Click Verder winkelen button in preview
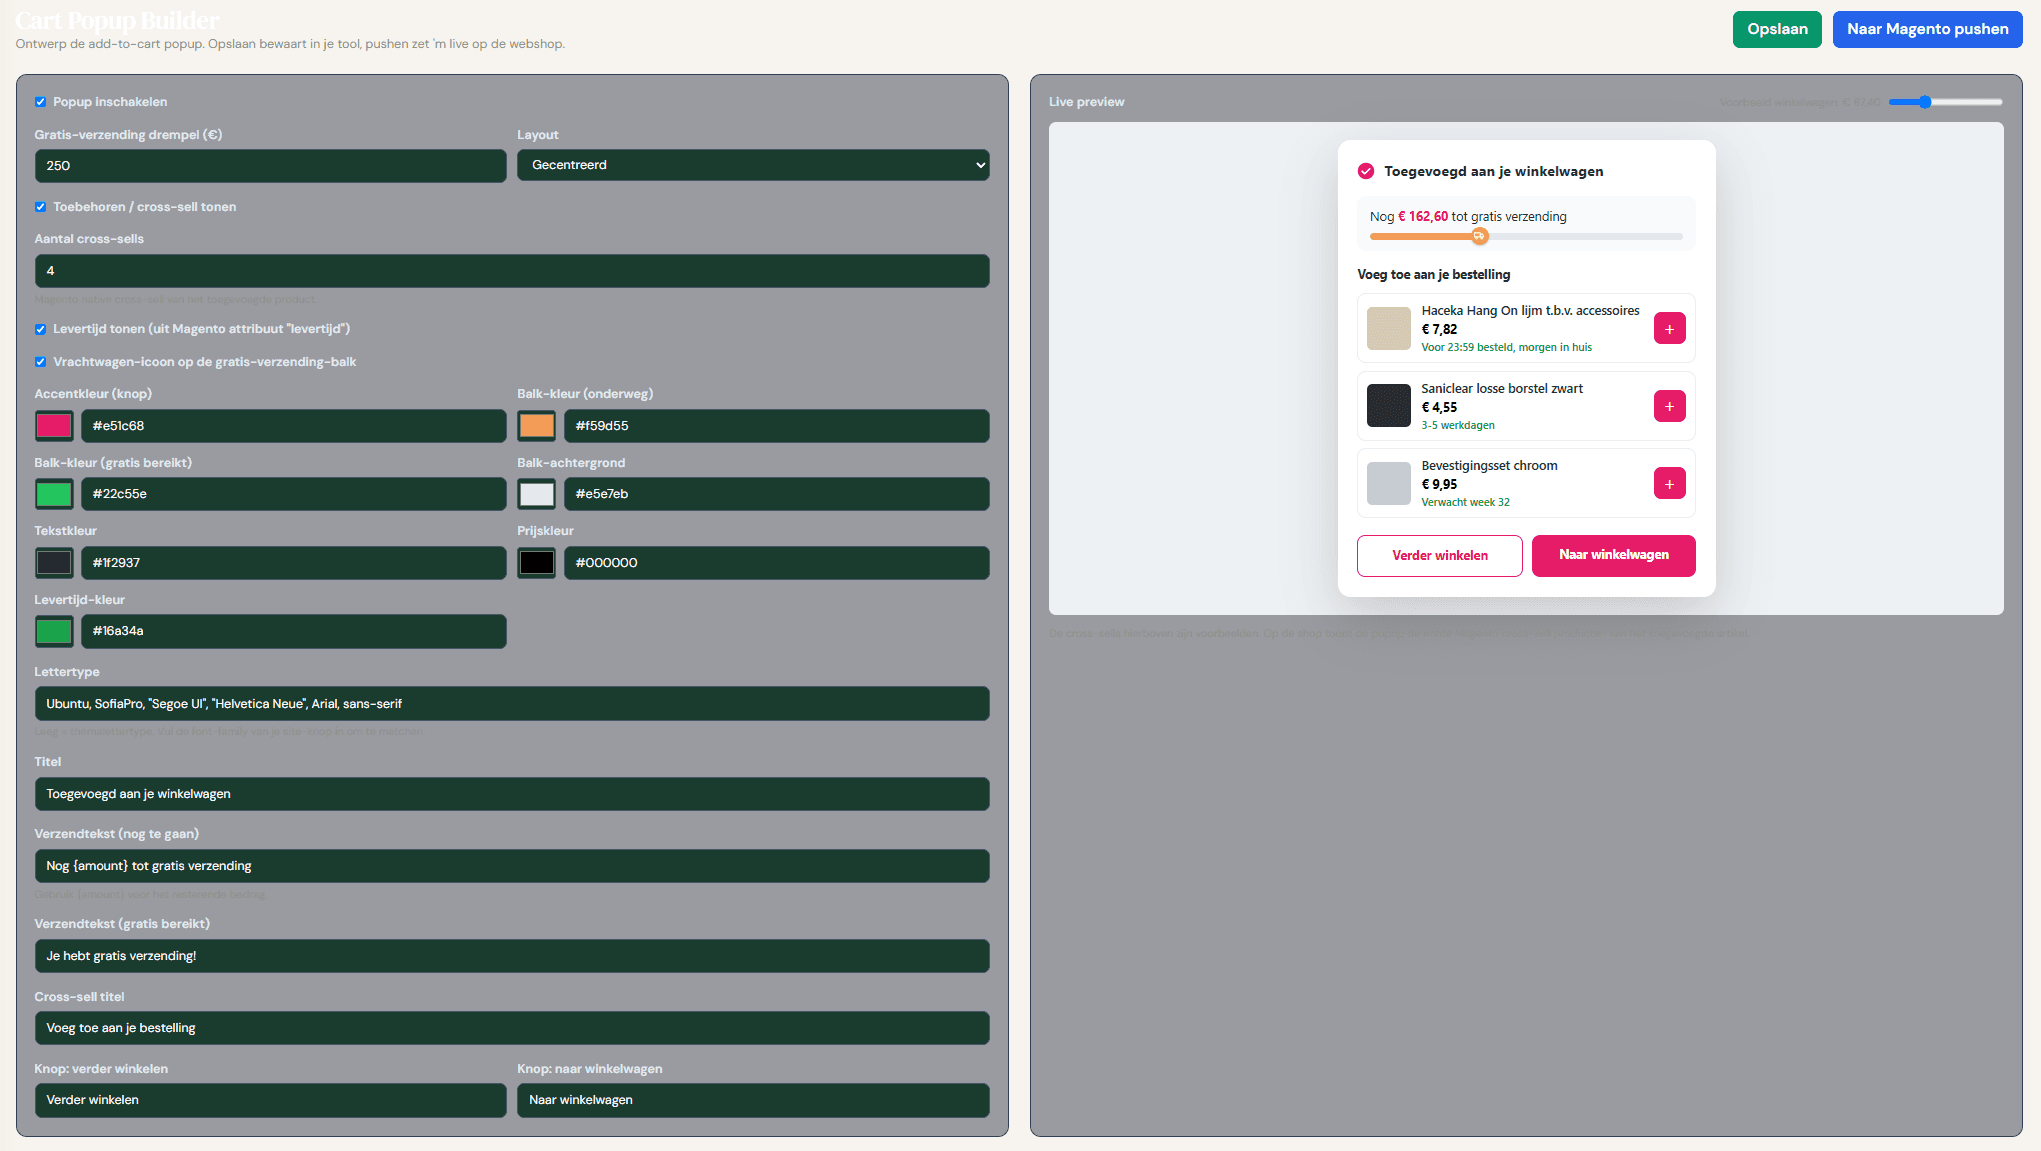 coord(1439,556)
